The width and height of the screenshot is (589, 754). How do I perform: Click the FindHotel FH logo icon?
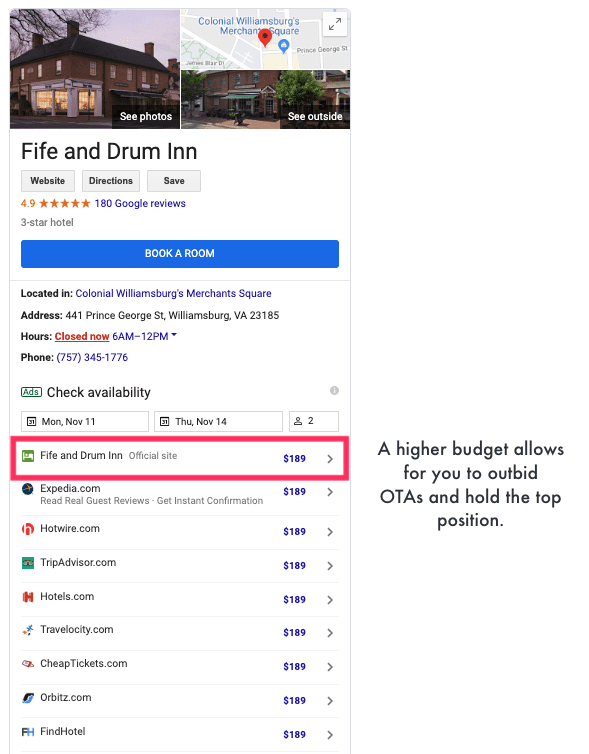click(x=28, y=732)
